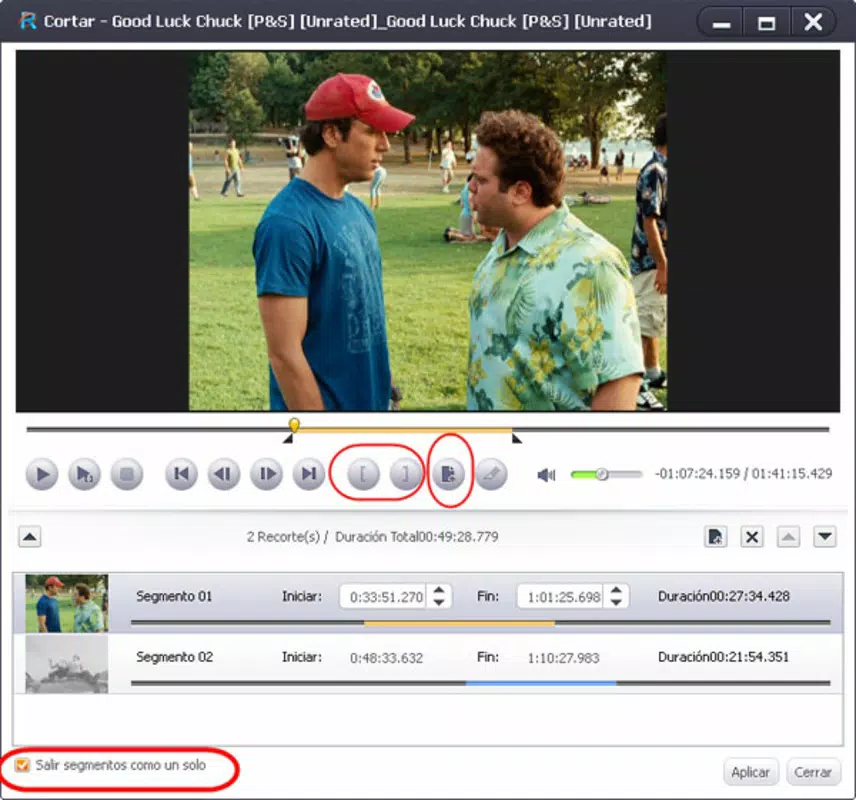Click the 2 Recorte(s) duration summary

tap(372, 537)
